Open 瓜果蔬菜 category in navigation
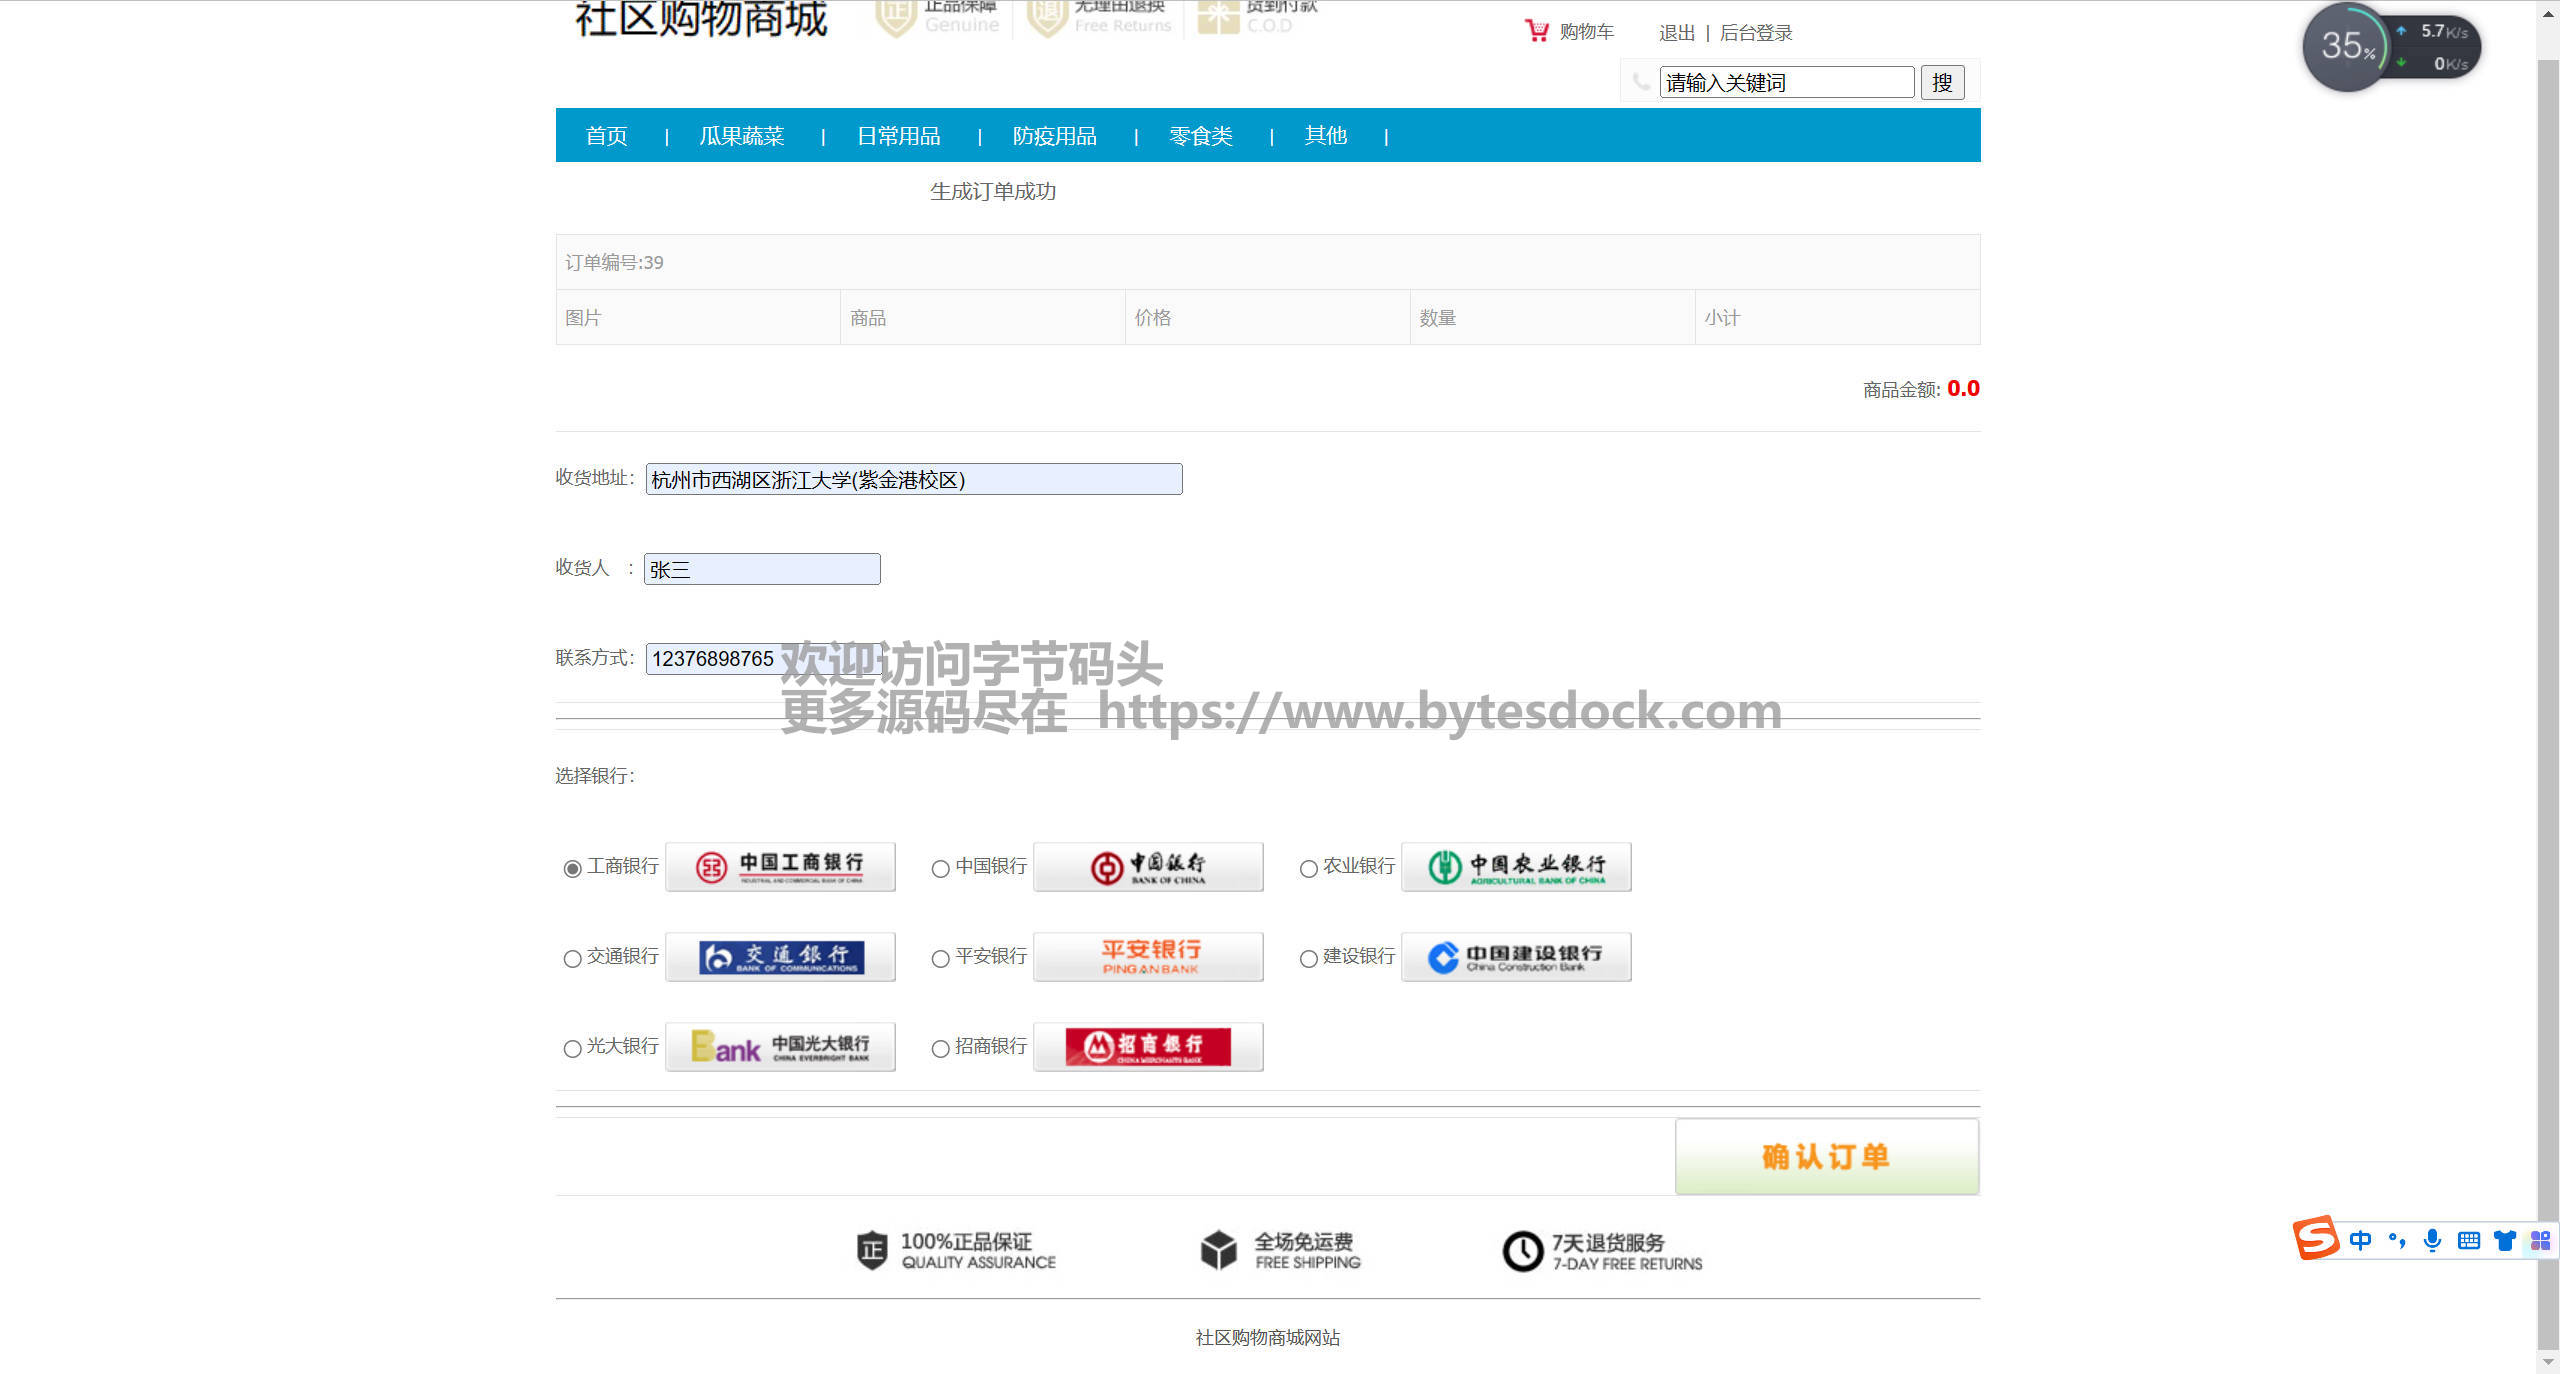2560x1374 pixels. point(741,136)
